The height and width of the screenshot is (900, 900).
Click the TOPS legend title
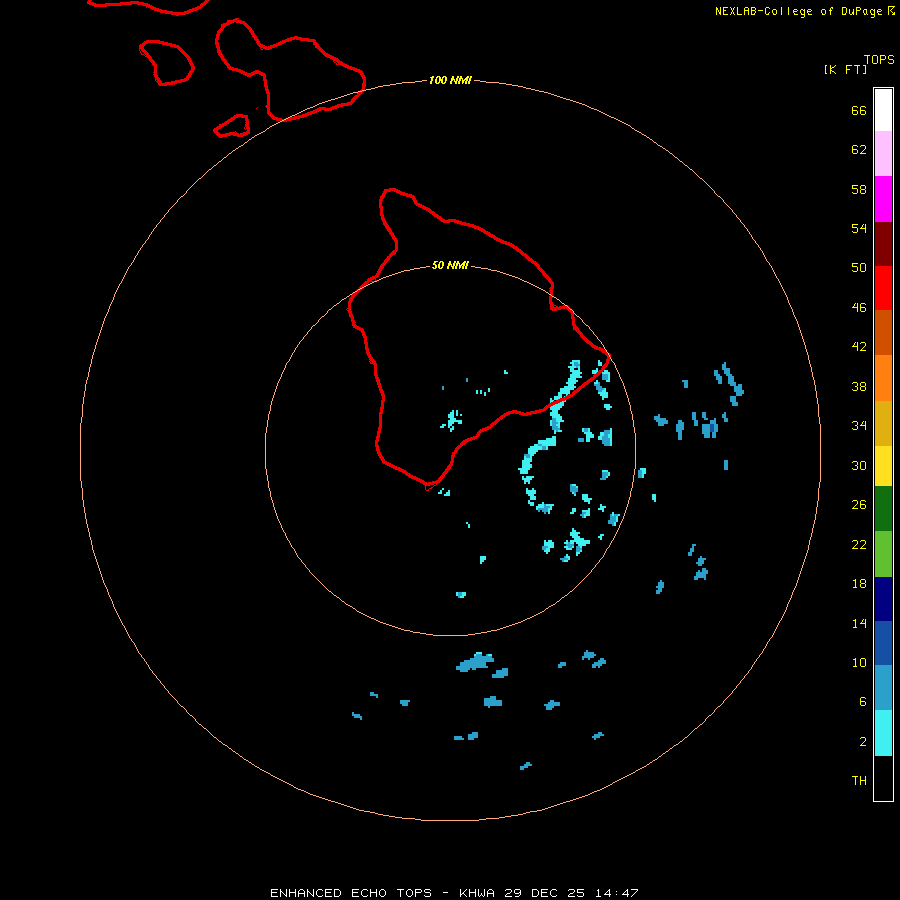879,59
